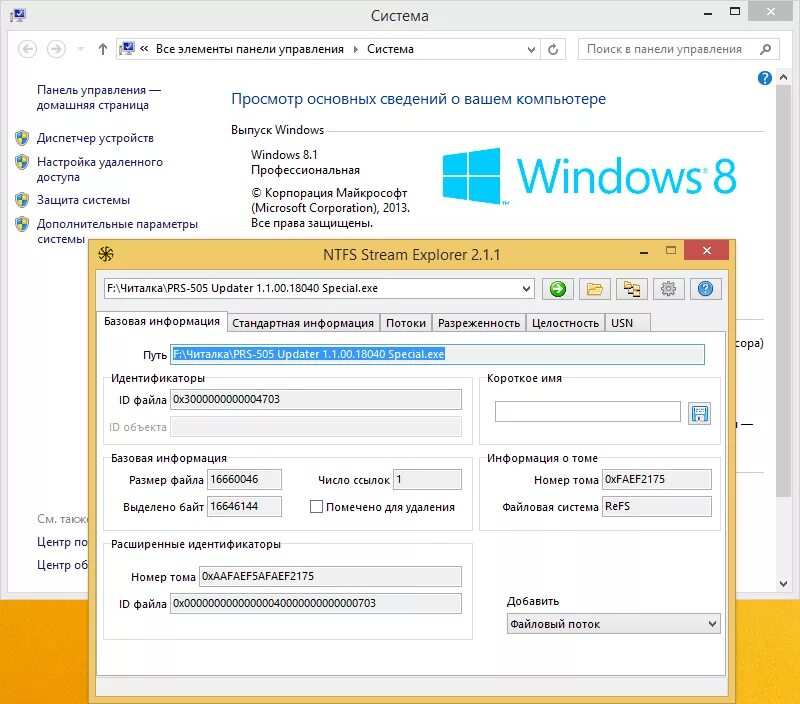Click the System window back arrow
Viewport: 800px width, 704px height.
tap(28, 49)
